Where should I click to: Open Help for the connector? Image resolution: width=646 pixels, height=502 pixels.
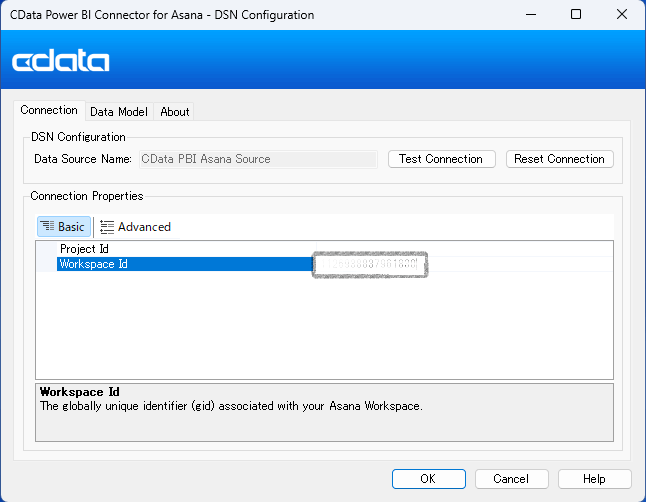click(594, 479)
